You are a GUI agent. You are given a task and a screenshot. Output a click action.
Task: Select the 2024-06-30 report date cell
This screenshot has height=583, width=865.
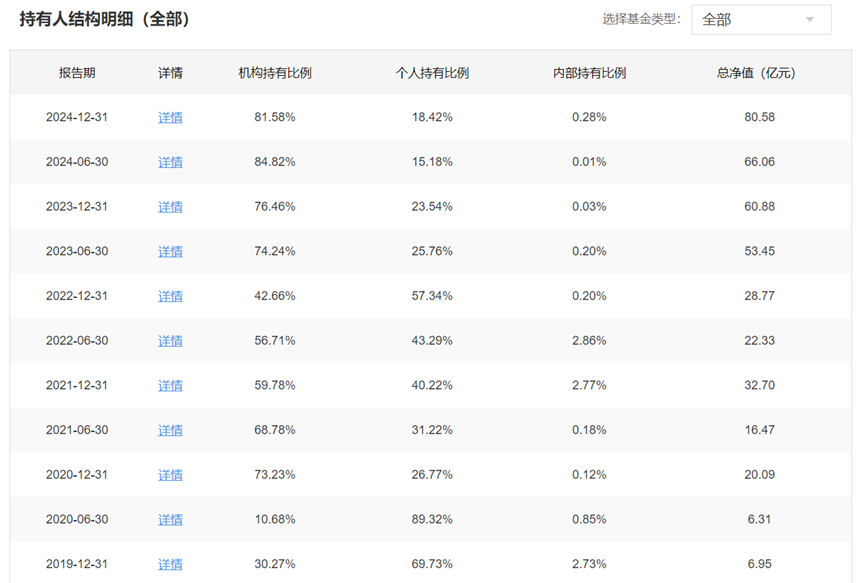tap(77, 162)
